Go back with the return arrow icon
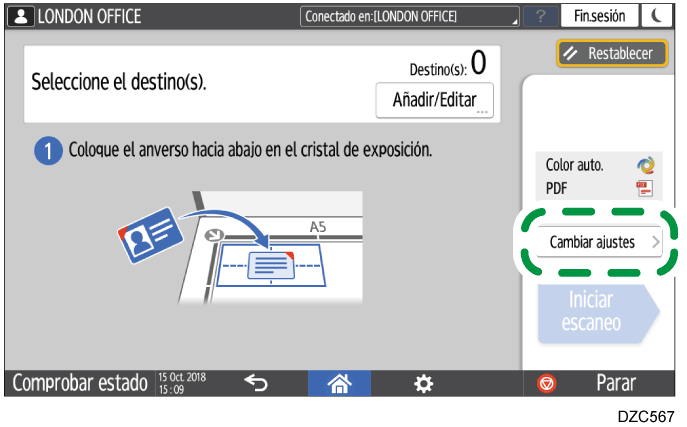The width and height of the screenshot is (687, 427). (256, 383)
